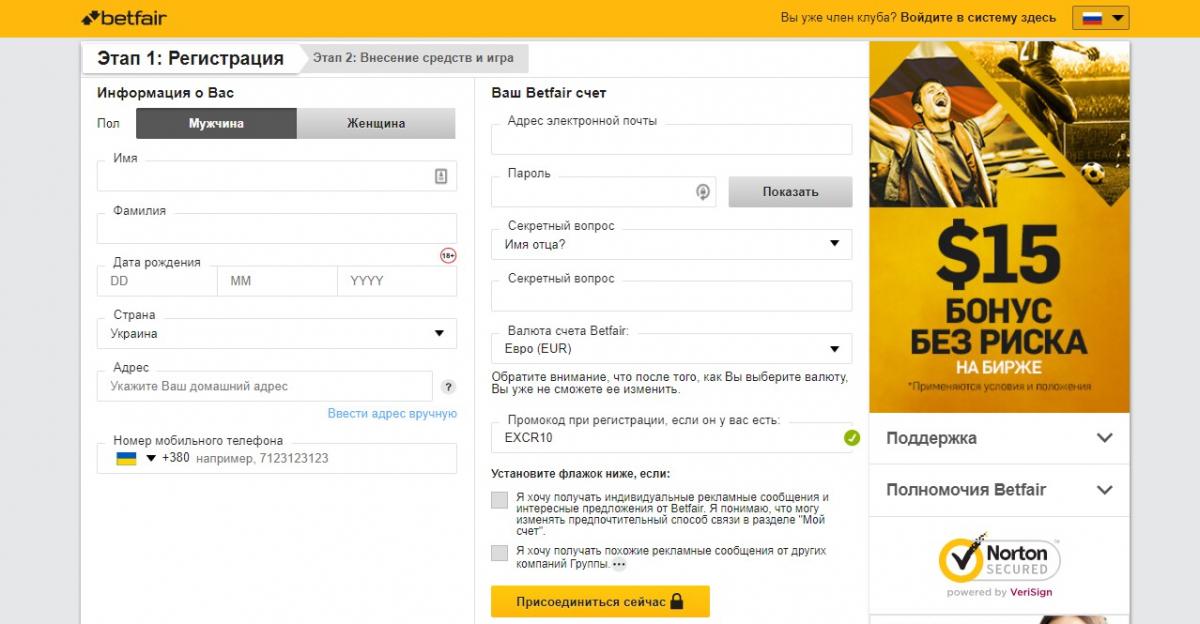Image resolution: width=1200 pixels, height=624 pixels.
Task: Click the 18+ age restriction icon
Action: click(448, 256)
